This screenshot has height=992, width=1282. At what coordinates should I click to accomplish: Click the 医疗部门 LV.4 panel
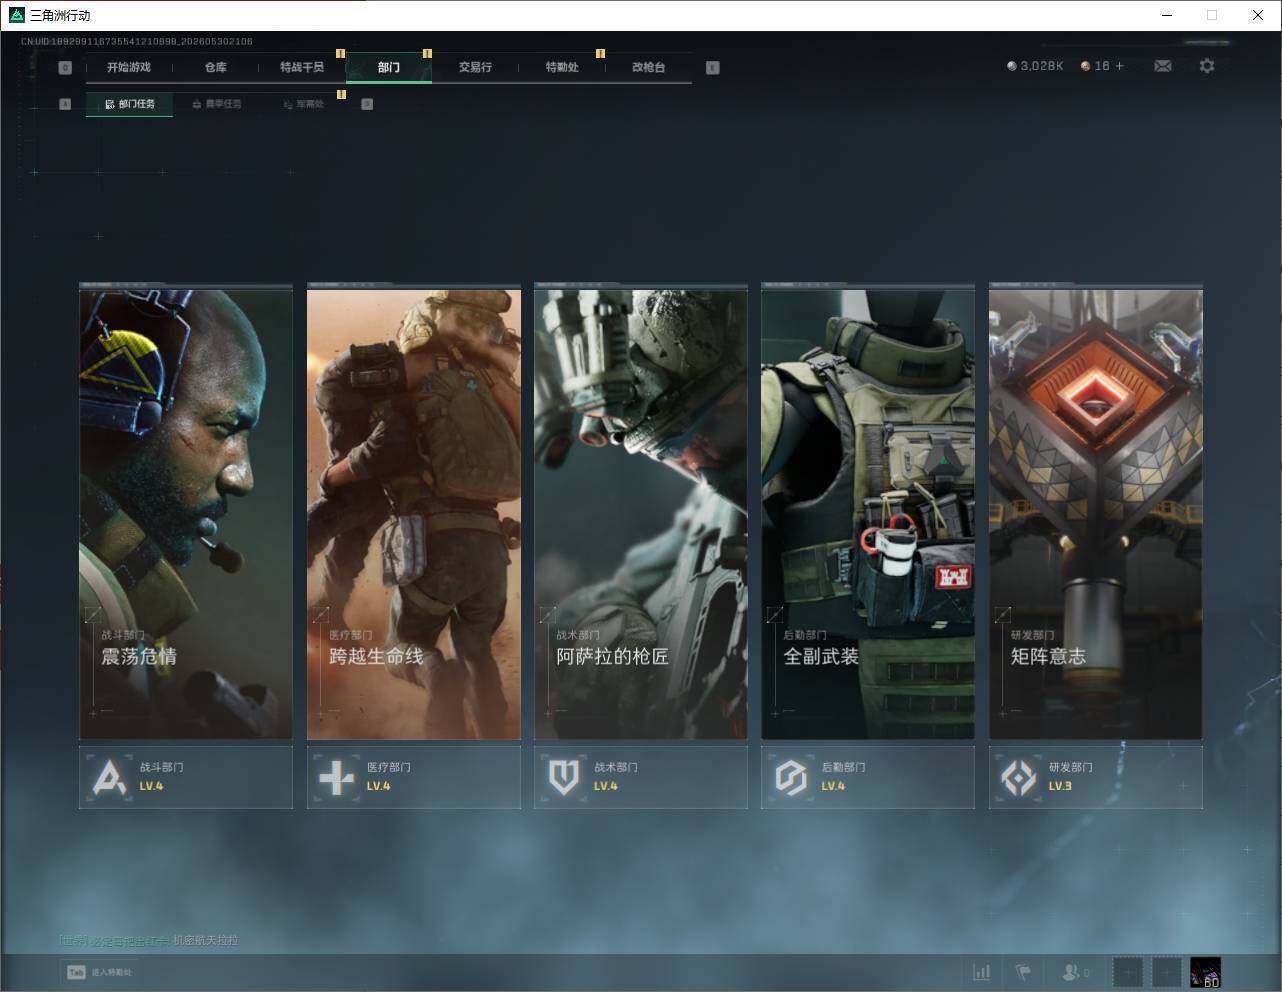click(413, 777)
